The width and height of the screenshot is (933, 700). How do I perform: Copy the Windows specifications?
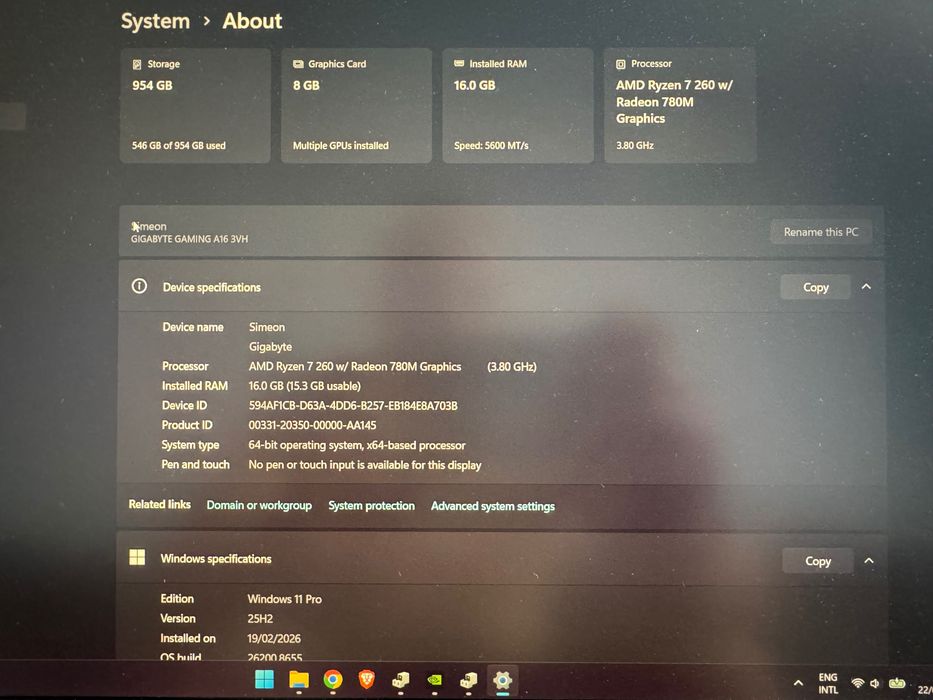pos(818,561)
